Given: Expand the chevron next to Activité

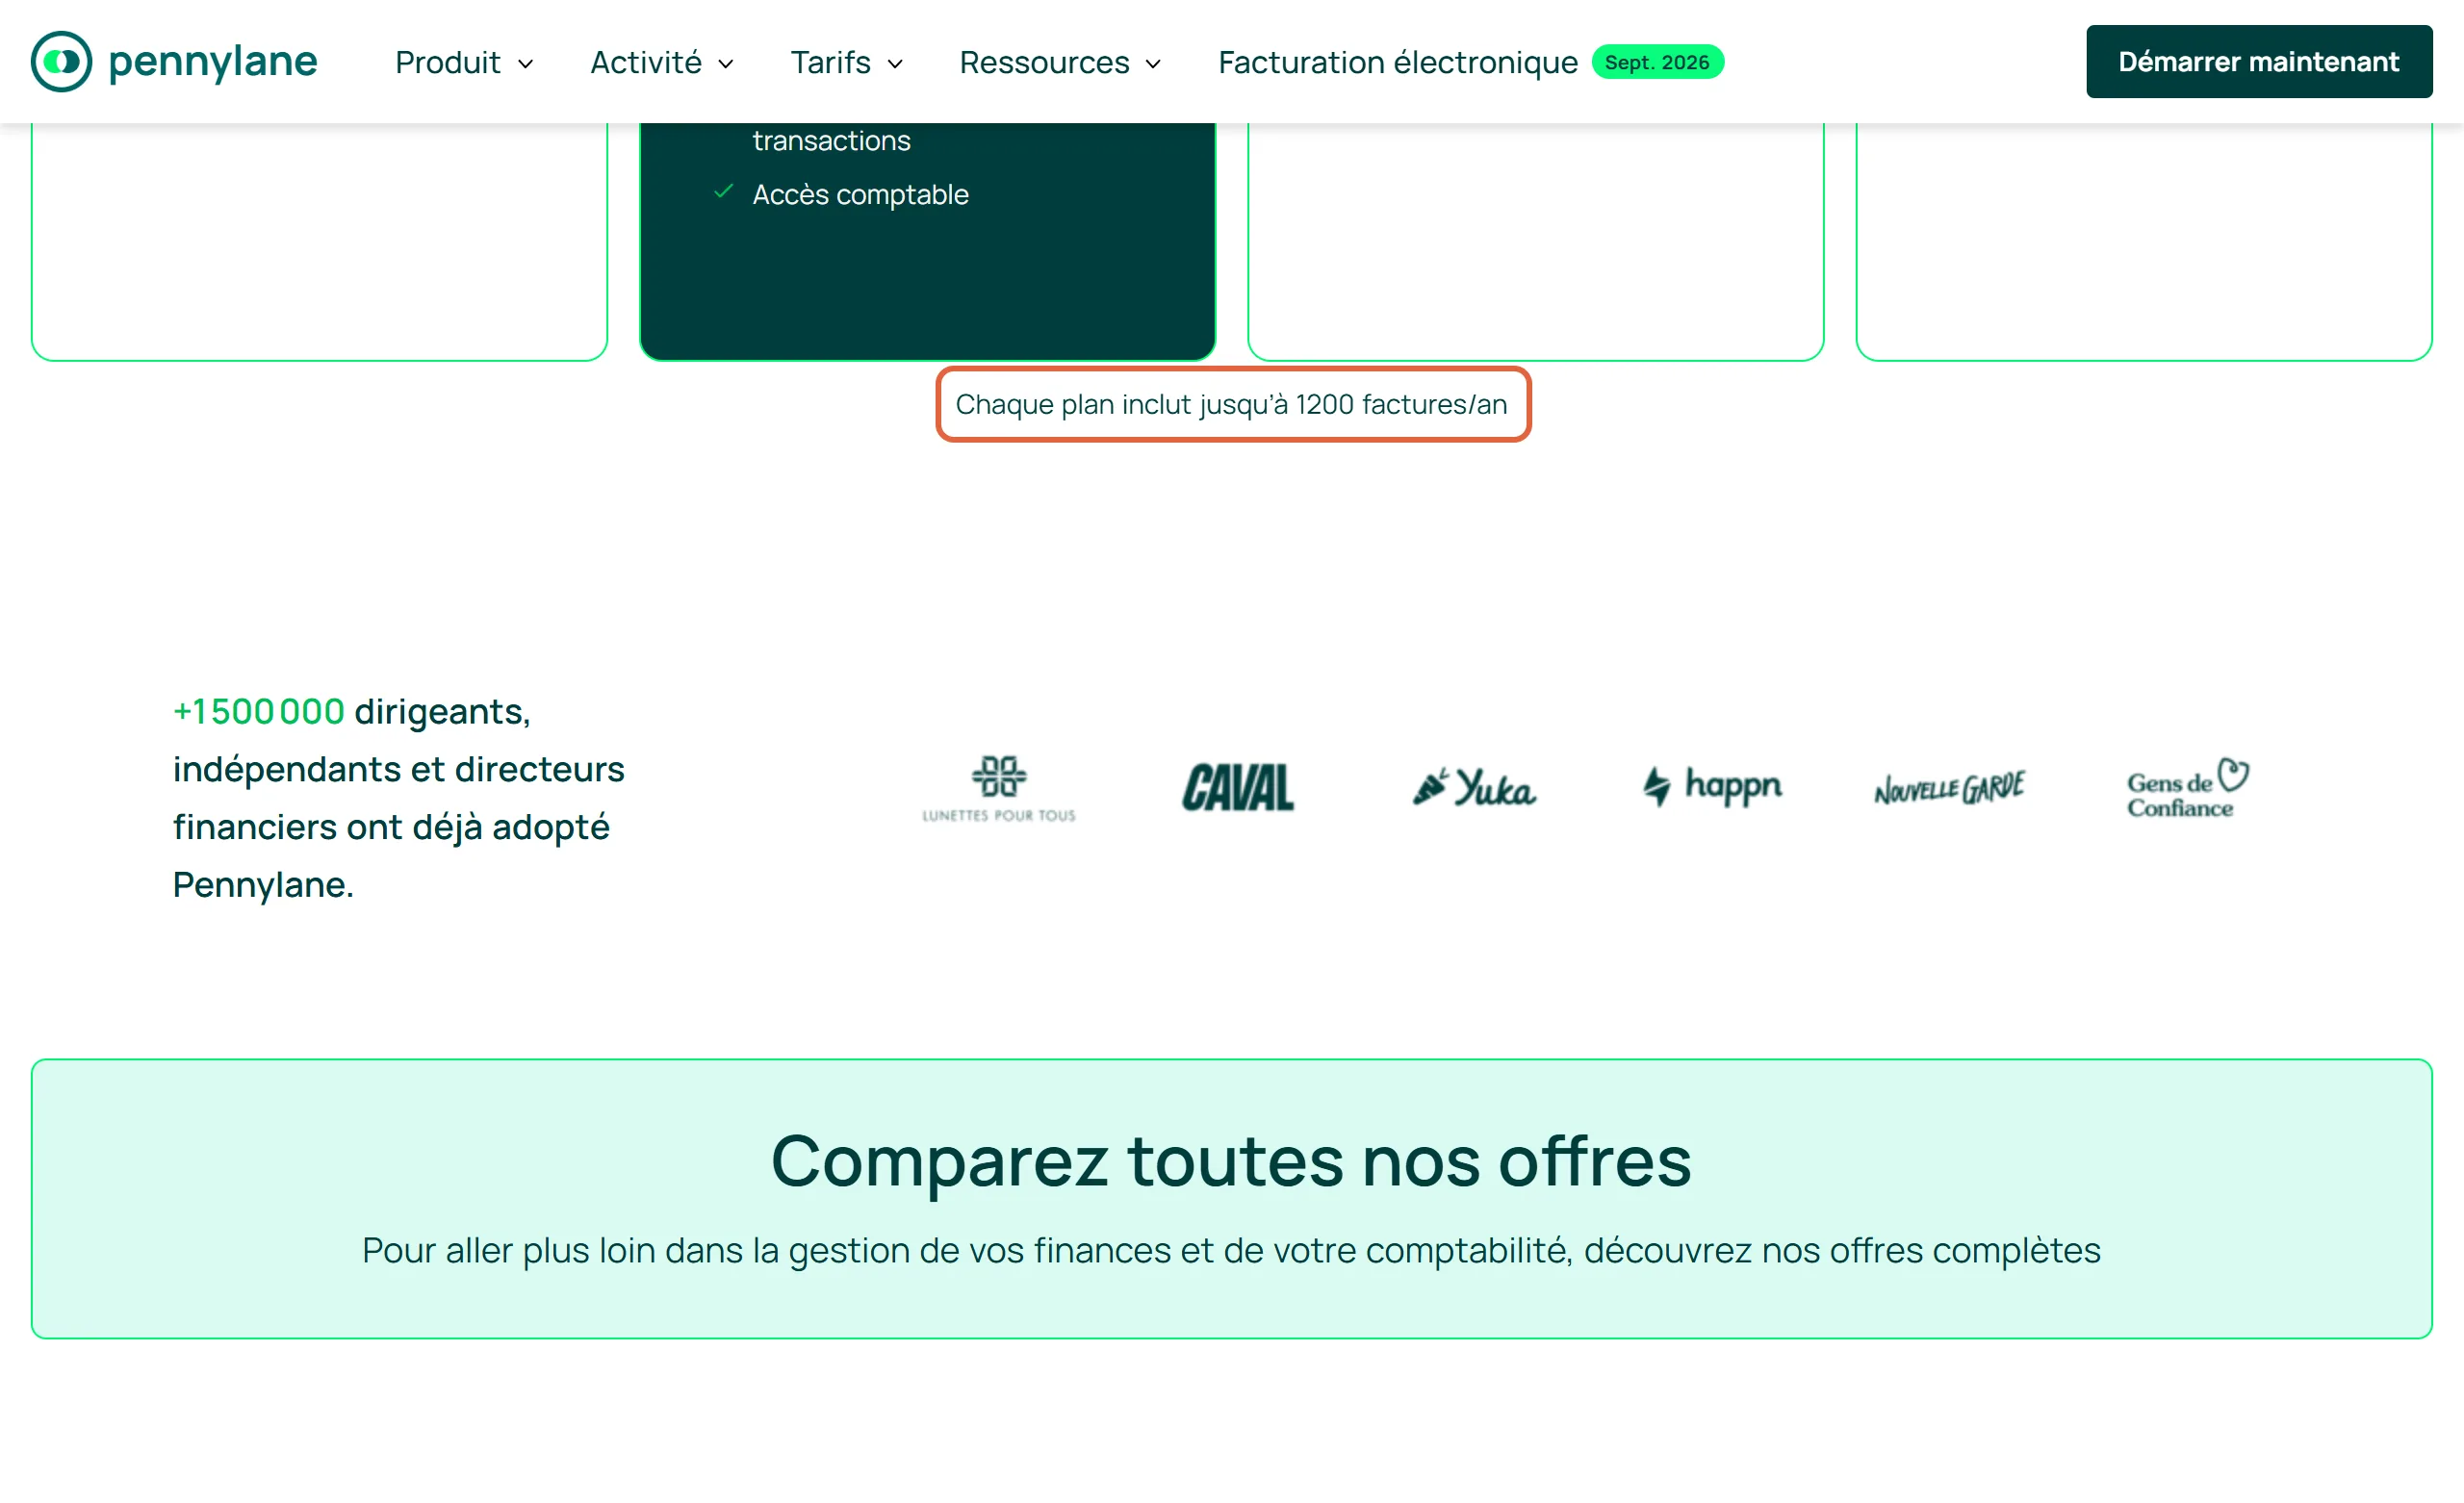Looking at the screenshot, I should click(x=726, y=65).
